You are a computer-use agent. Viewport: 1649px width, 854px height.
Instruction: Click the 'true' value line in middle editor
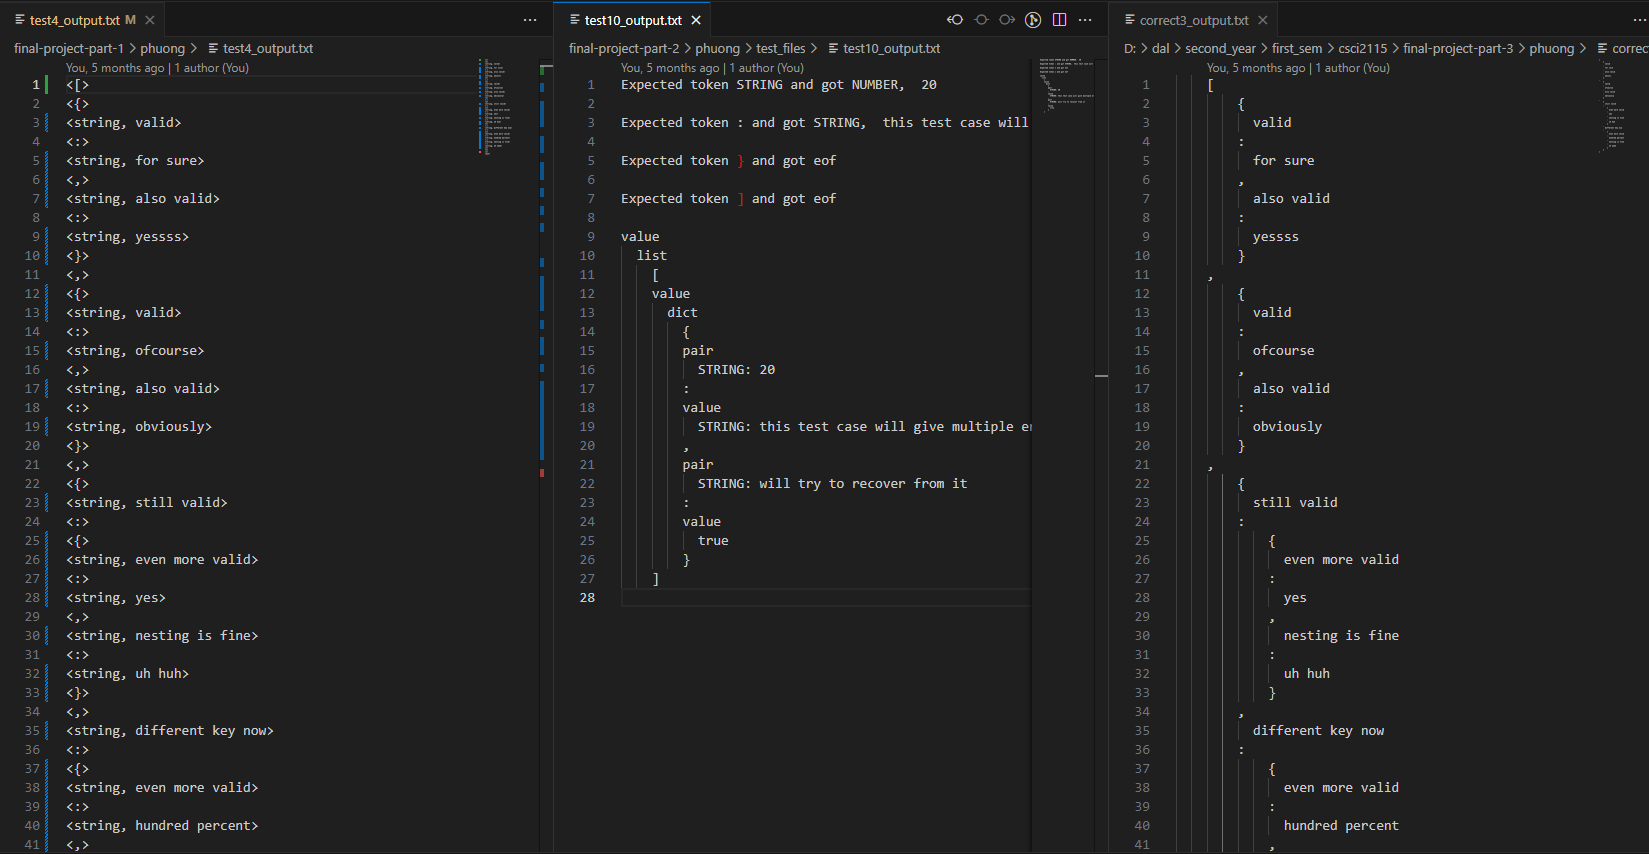tap(713, 541)
